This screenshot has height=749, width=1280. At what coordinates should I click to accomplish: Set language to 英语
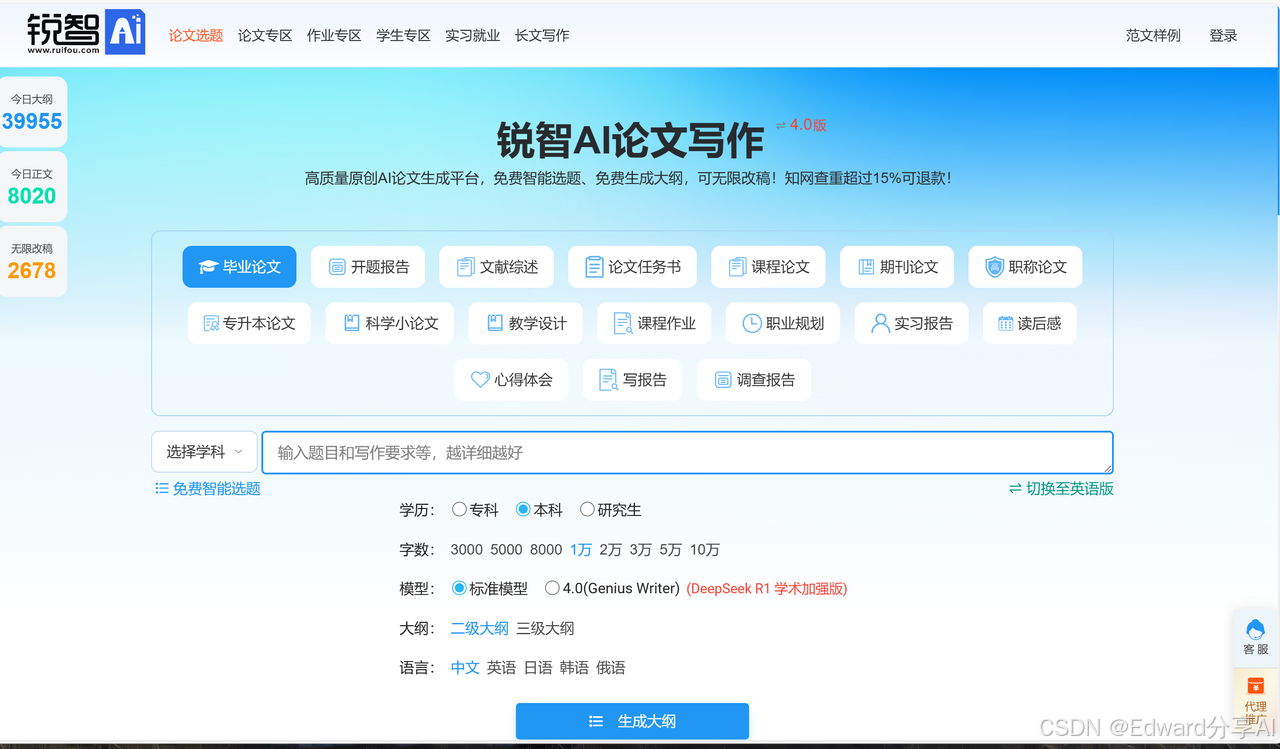tap(502, 667)
